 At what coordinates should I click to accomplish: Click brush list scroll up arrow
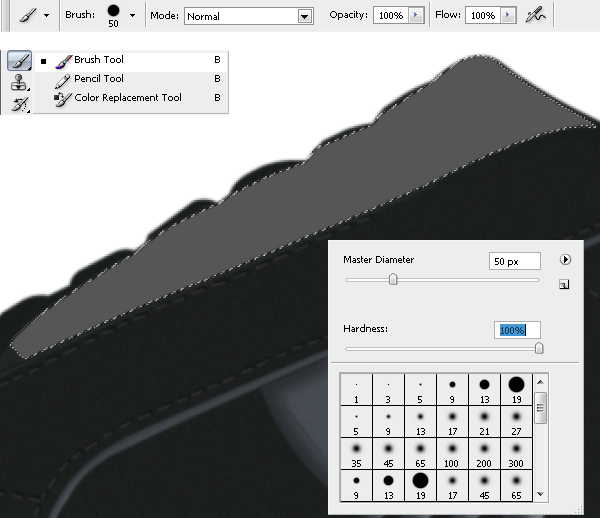540,382
